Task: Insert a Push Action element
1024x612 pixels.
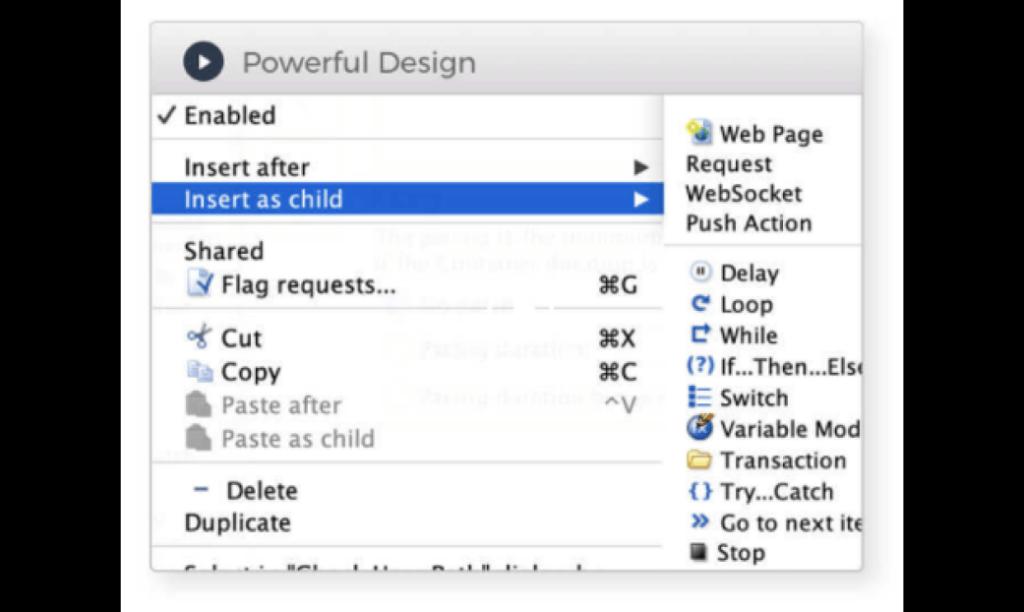Action: 748,224
